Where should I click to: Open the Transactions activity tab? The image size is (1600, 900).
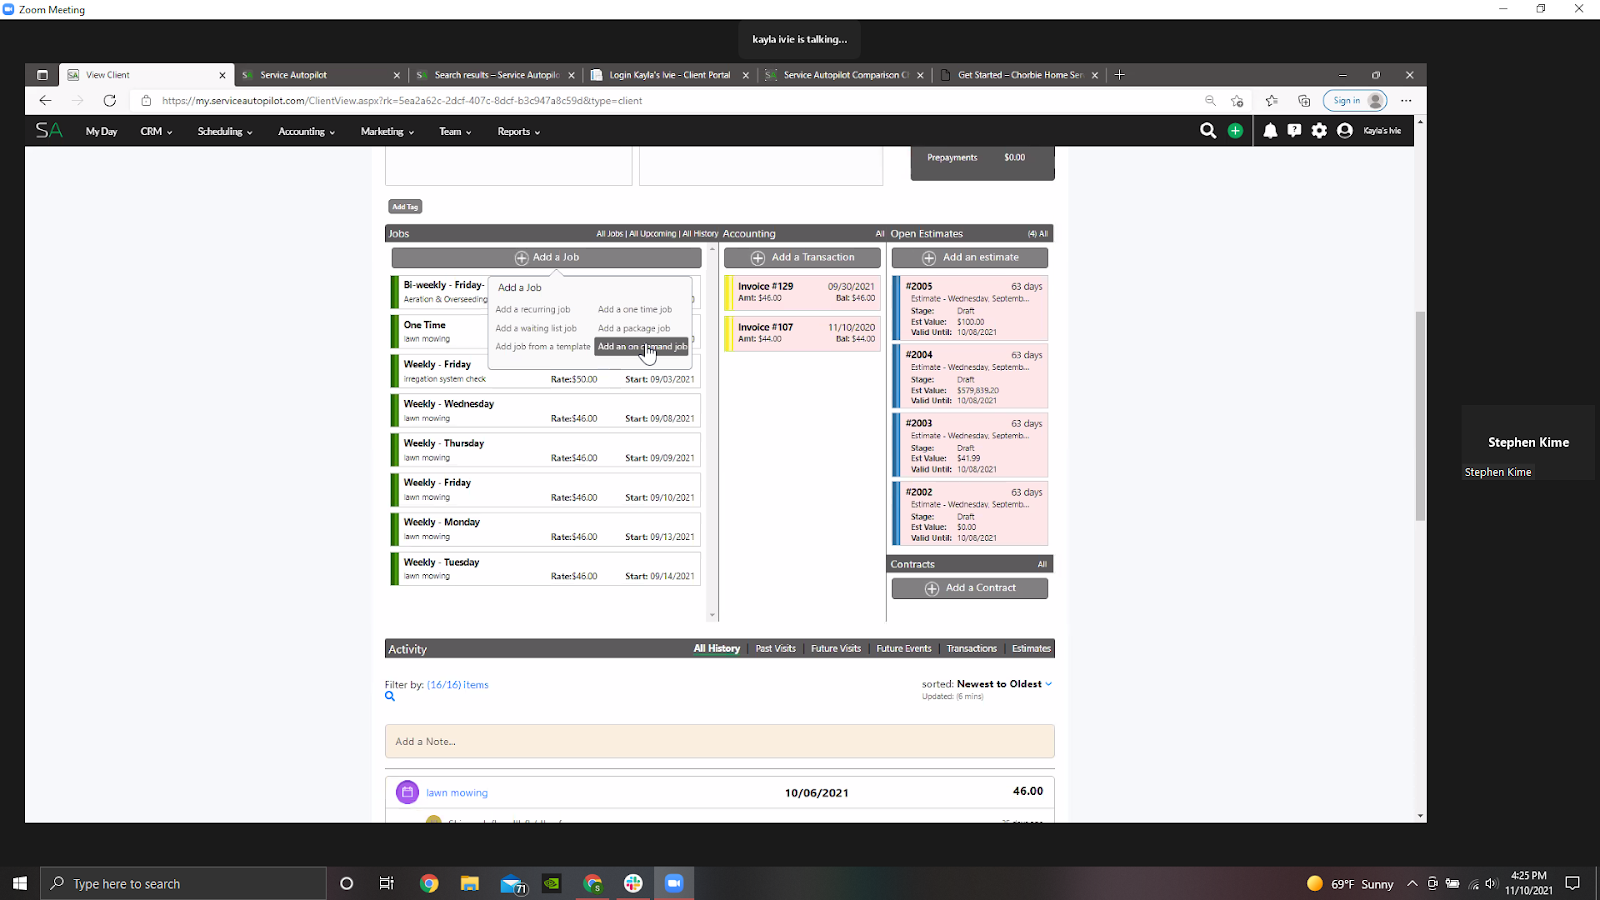click(x=972, y=649)
